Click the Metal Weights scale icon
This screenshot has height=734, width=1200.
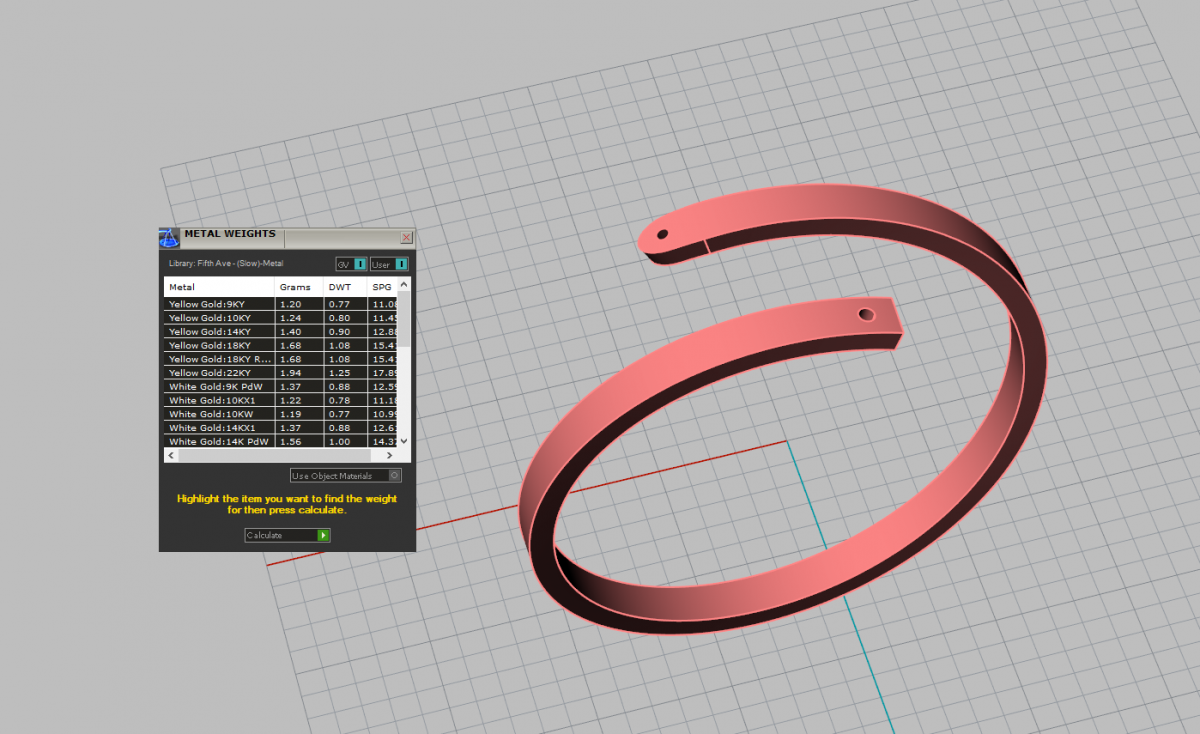tap(169, 239)
